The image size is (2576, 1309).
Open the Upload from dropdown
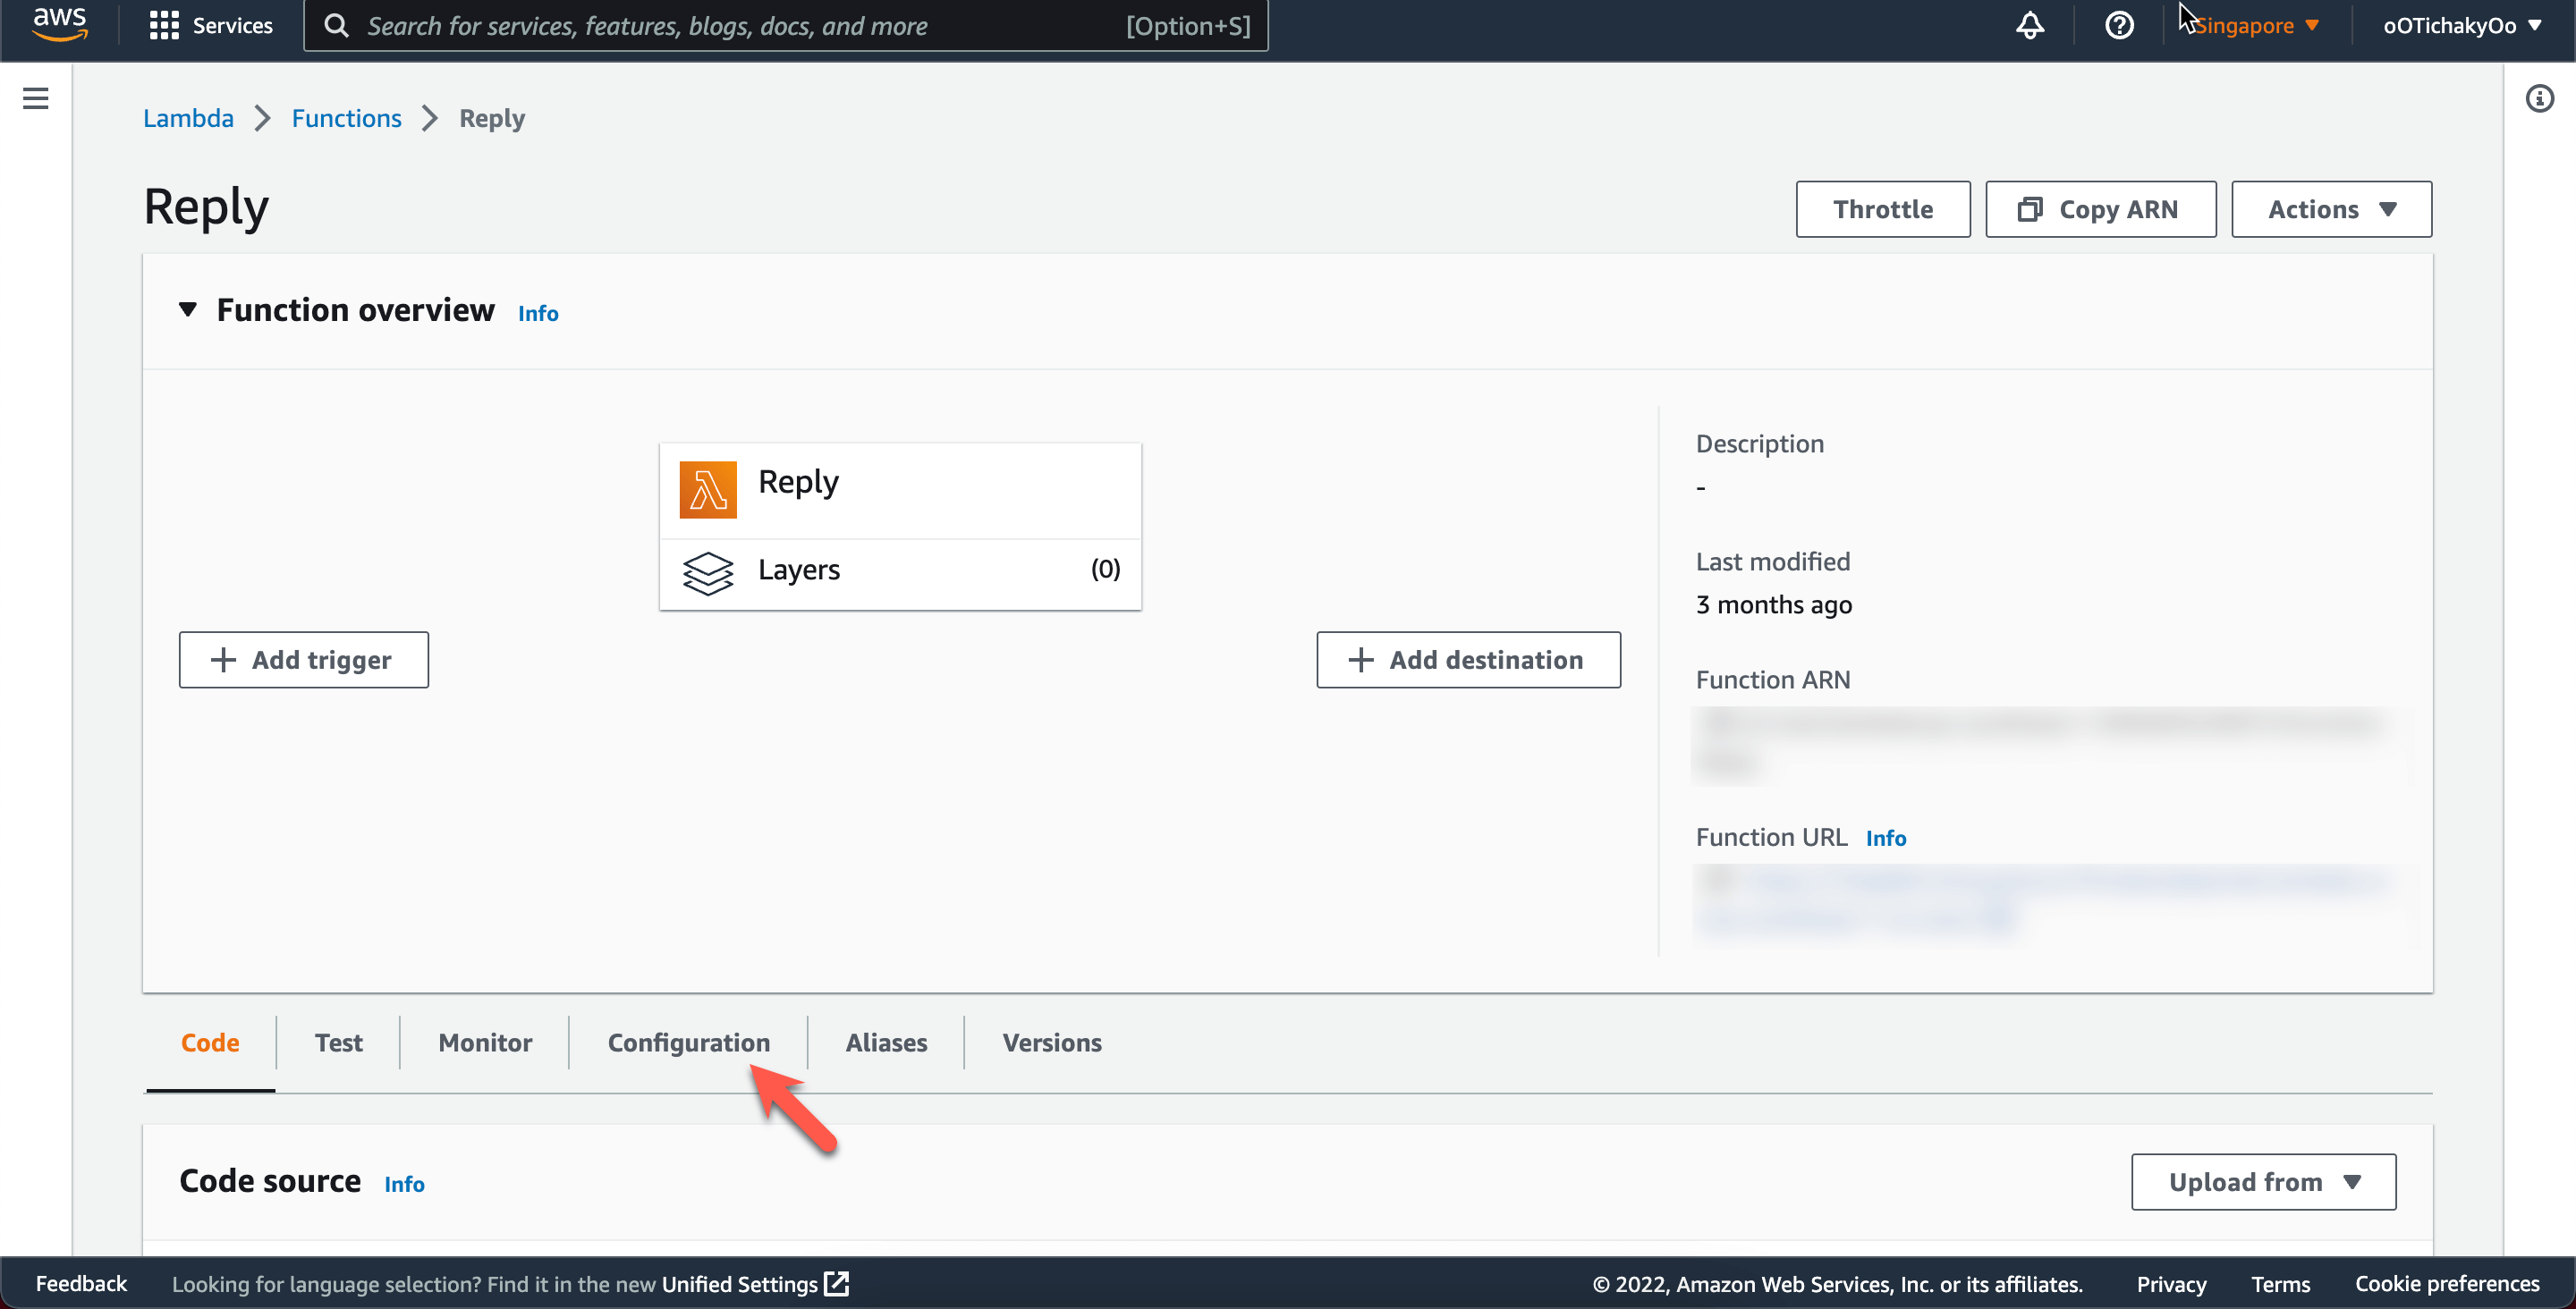point(2263,1181)
